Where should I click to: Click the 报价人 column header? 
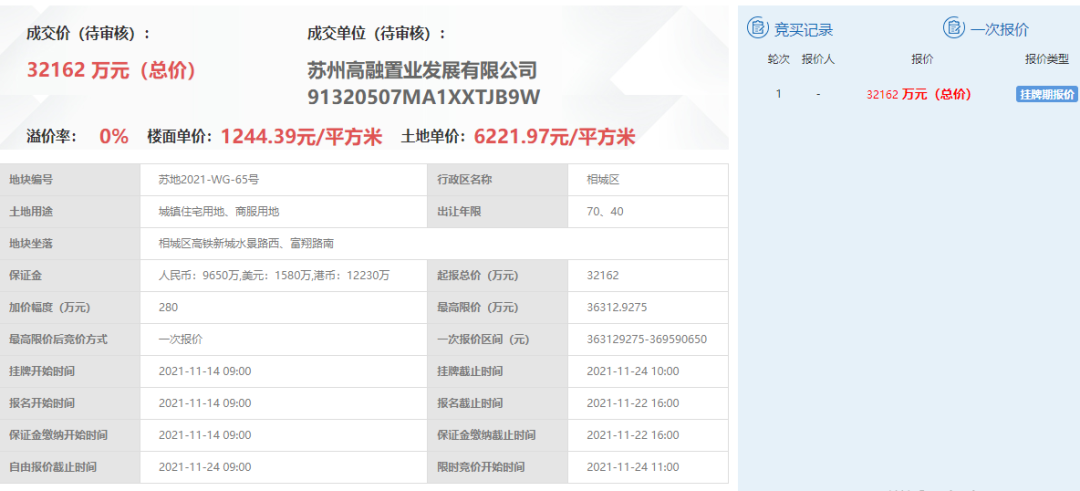pyautogui.click(x=818, y=59)
